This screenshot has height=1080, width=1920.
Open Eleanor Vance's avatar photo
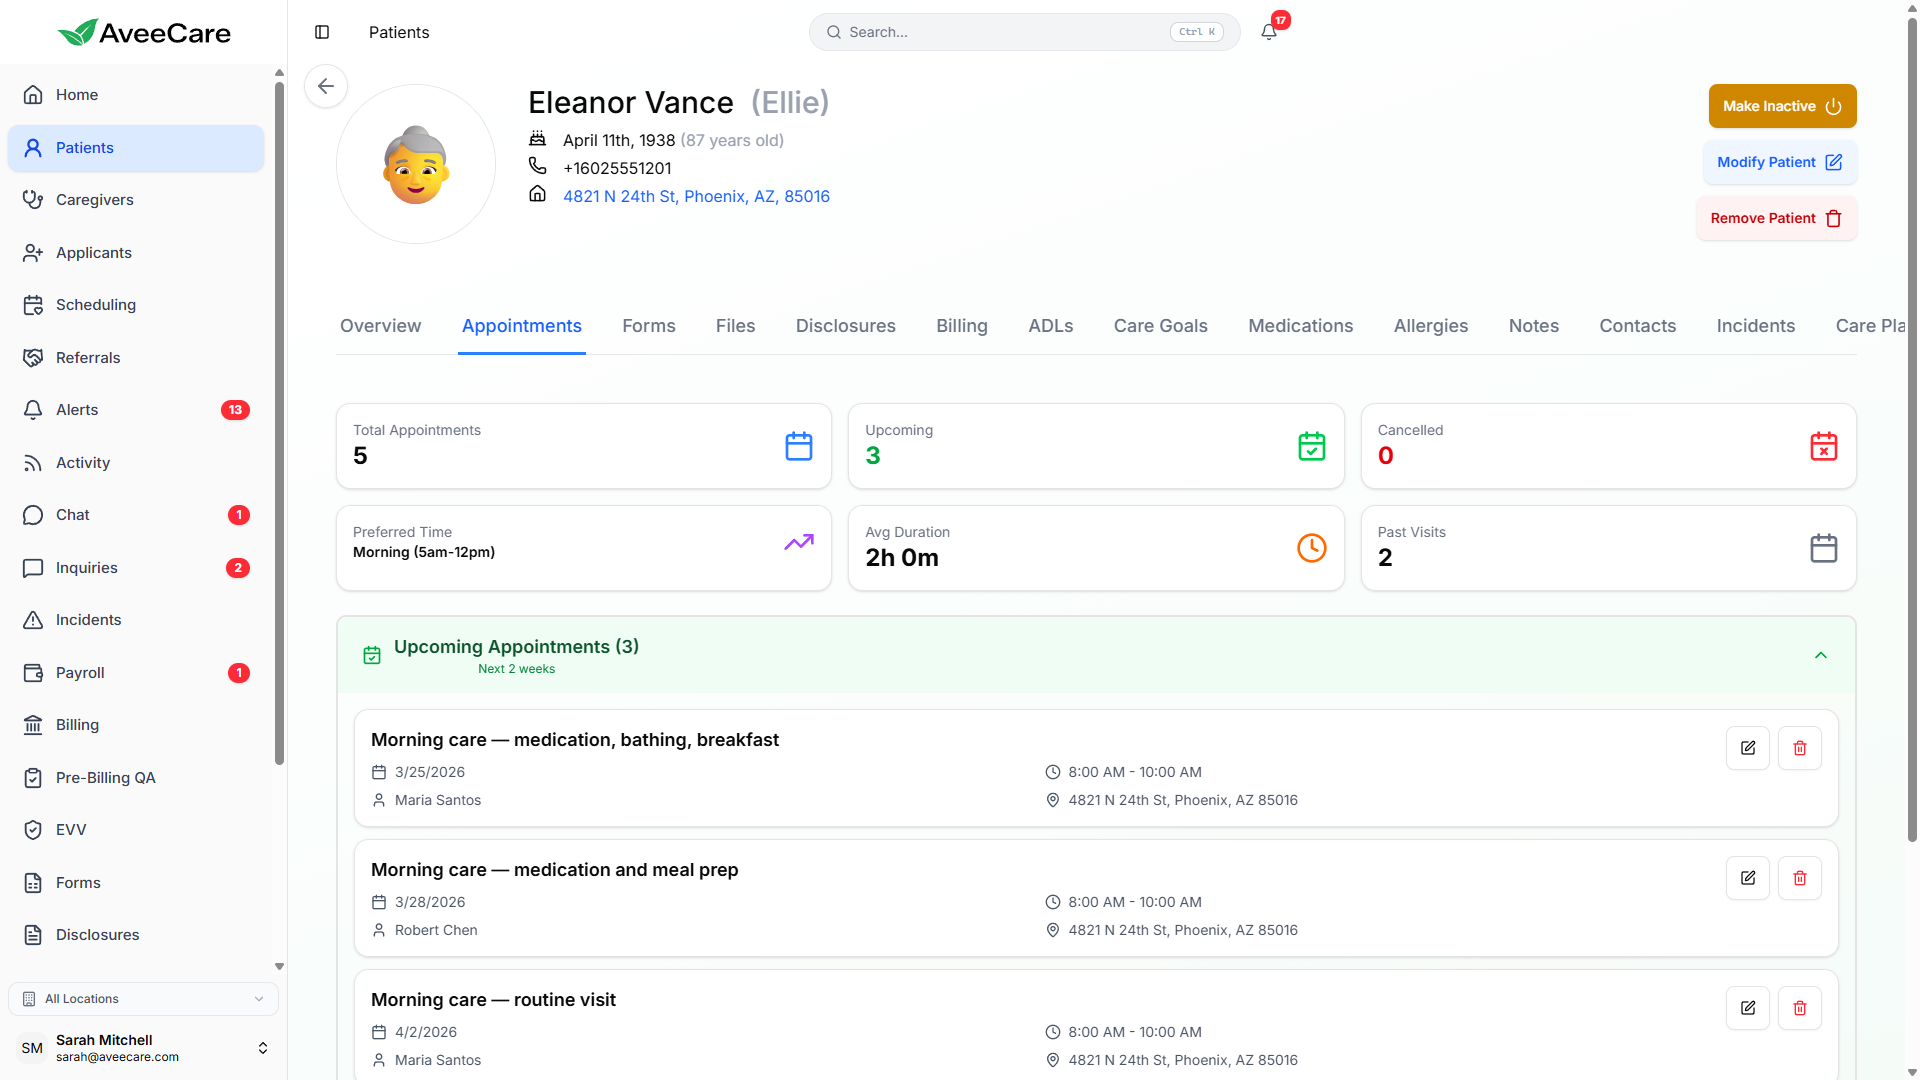pos(416,164)
